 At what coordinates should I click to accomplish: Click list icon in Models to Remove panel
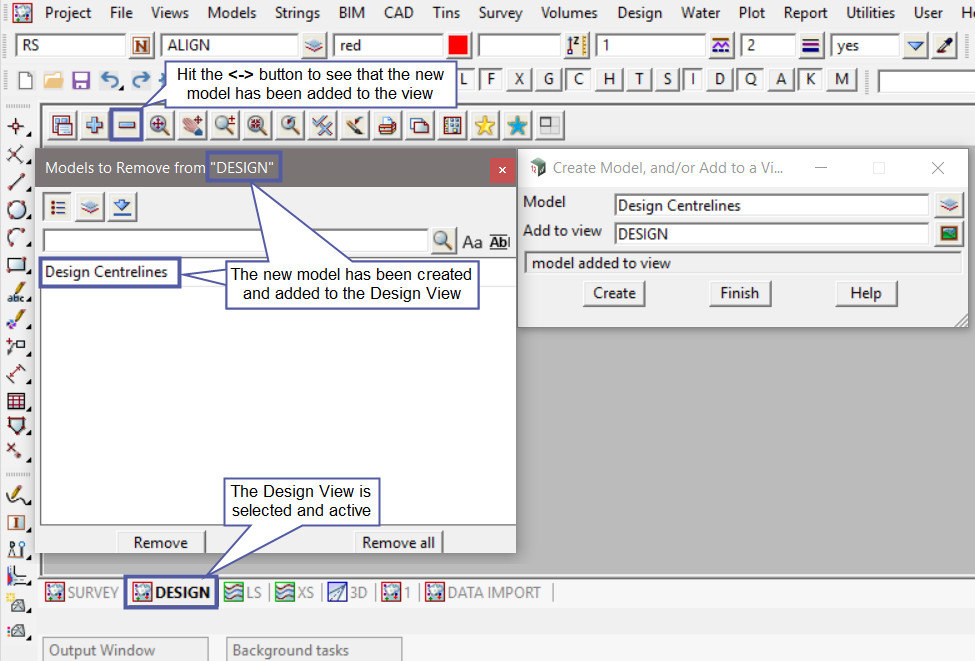click(x=58, y=207)
